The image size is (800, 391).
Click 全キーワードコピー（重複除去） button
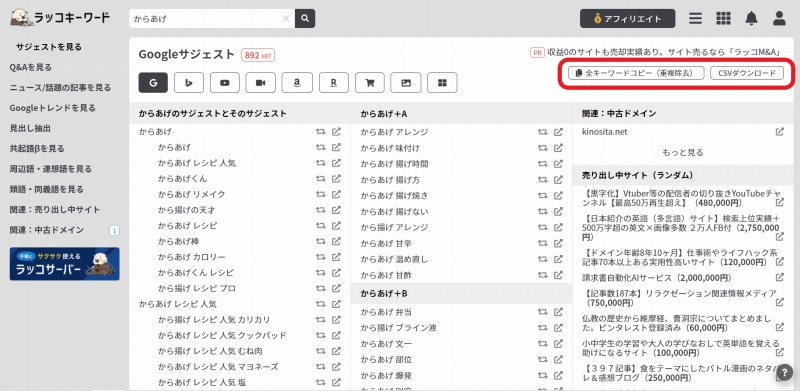(636, 73)
